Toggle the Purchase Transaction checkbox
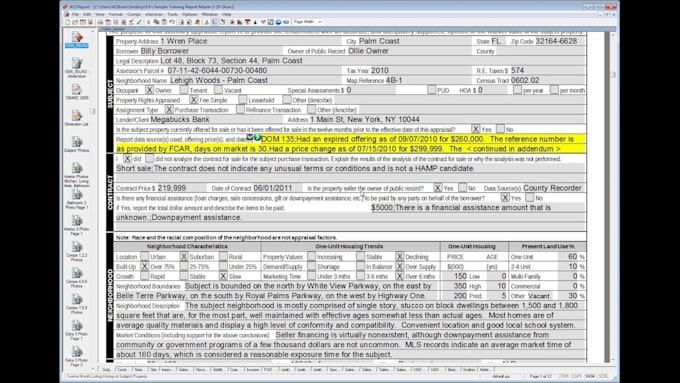680x383 pixels. tap(169, 110)
